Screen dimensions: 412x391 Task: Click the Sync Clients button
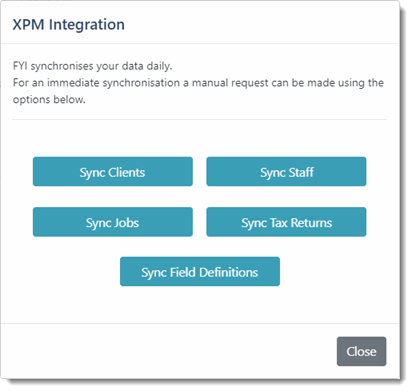point(113,172)
